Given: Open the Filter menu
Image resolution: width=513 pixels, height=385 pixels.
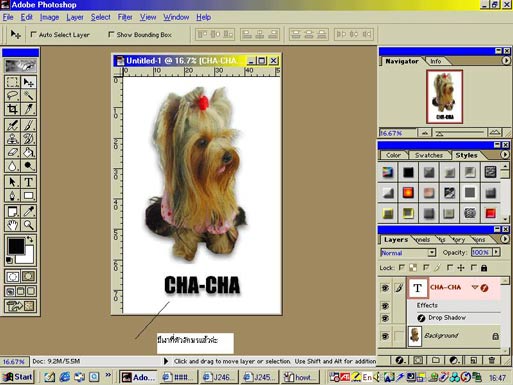Looking at the screenshot, I should pos(125,17).
